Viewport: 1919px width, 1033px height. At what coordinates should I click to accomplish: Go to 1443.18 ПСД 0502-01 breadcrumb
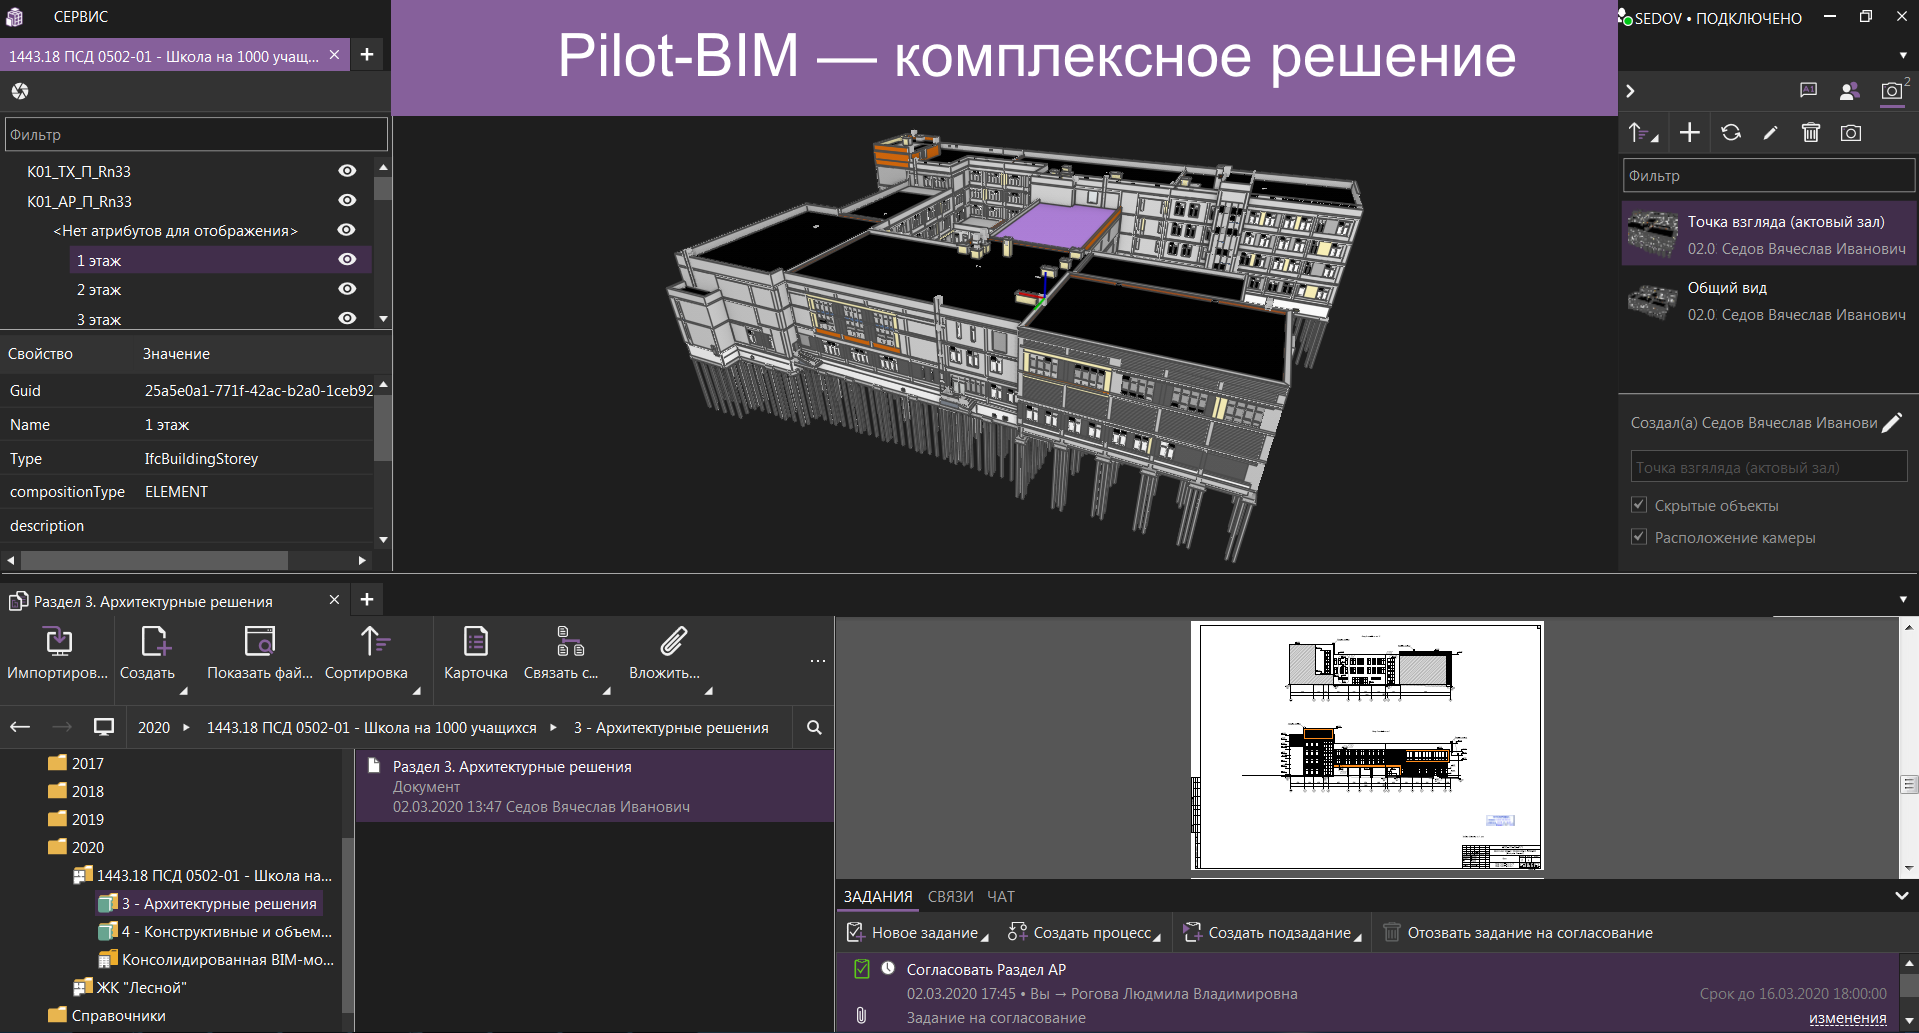click(x=372, y=728)
